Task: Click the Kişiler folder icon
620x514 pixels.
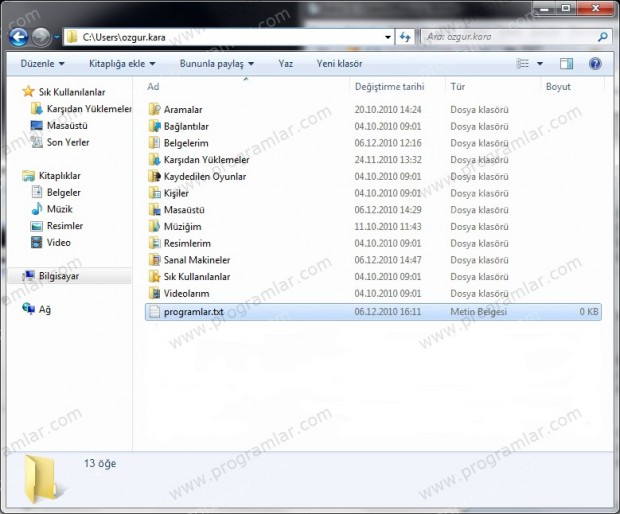Action: click(x=154, y=193)
